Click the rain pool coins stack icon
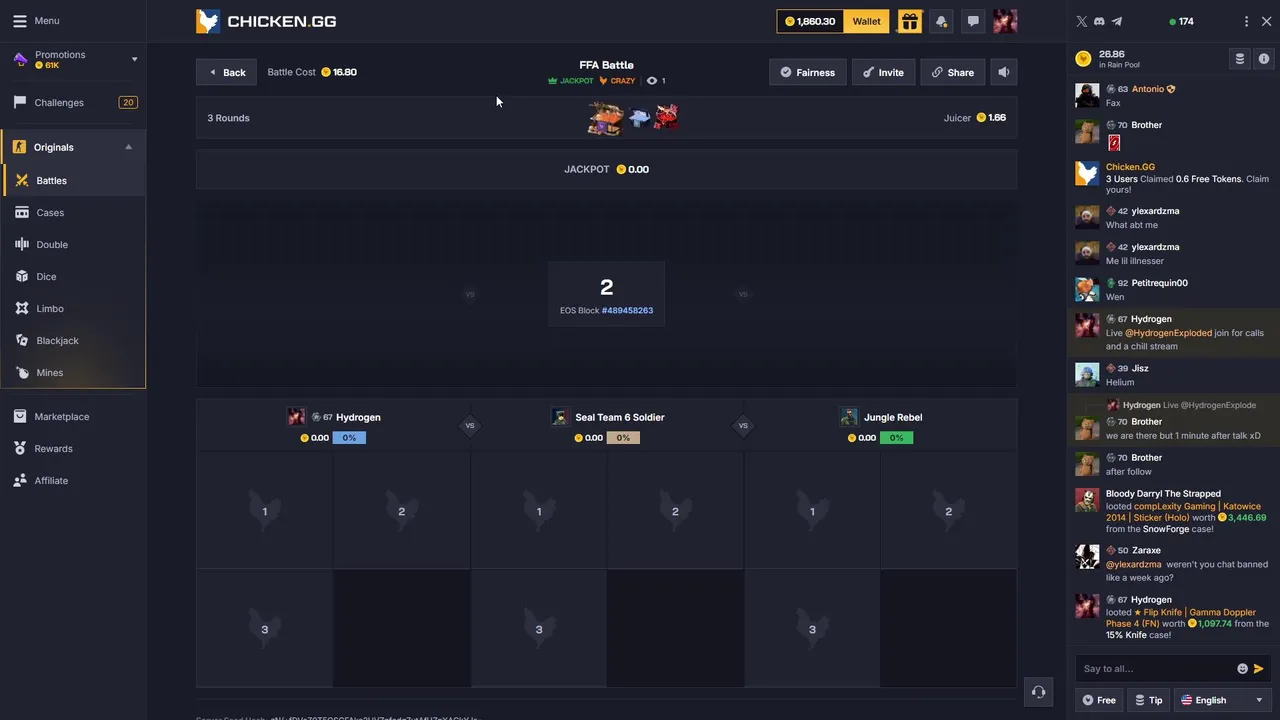Screen dimensions: 1280x720 coord(1240,59)
